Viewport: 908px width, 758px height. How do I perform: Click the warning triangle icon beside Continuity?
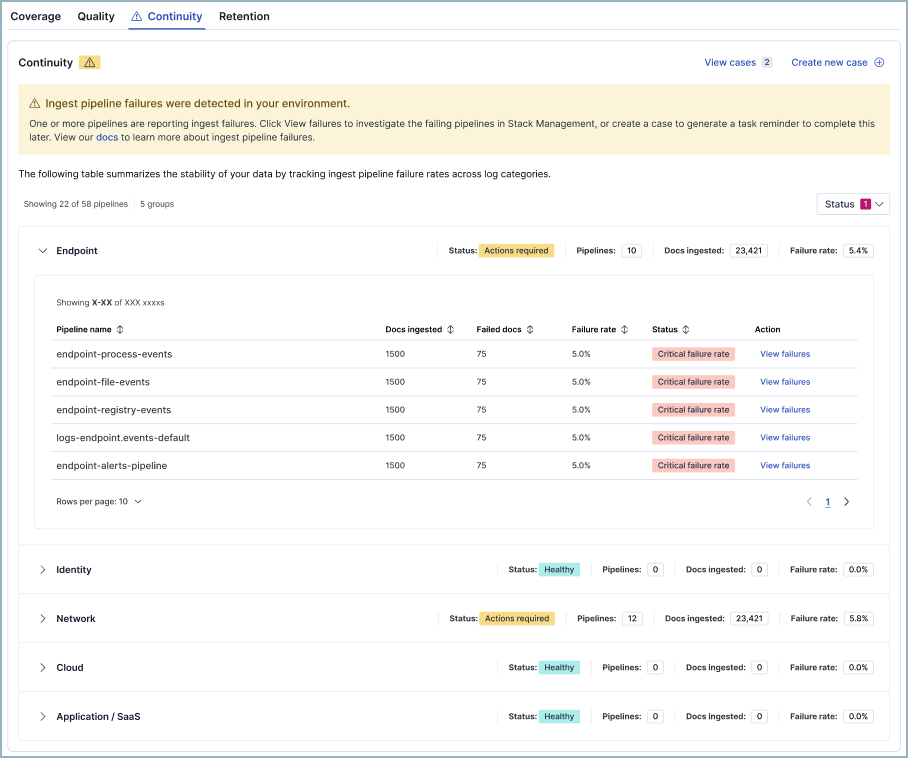point(88,62)
